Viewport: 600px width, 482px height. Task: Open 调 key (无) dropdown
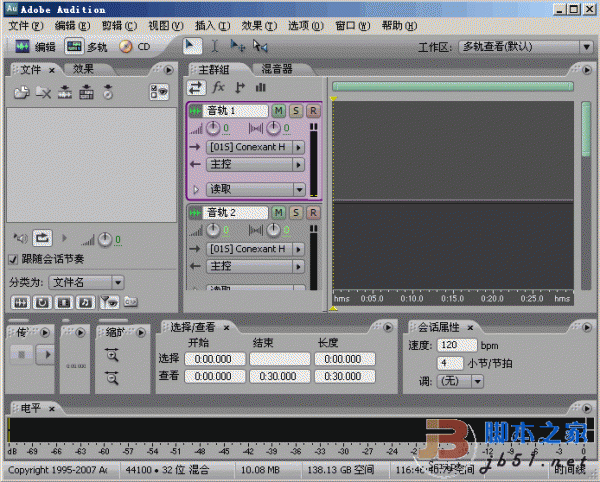pyautogui.click(x=478, y=381)
